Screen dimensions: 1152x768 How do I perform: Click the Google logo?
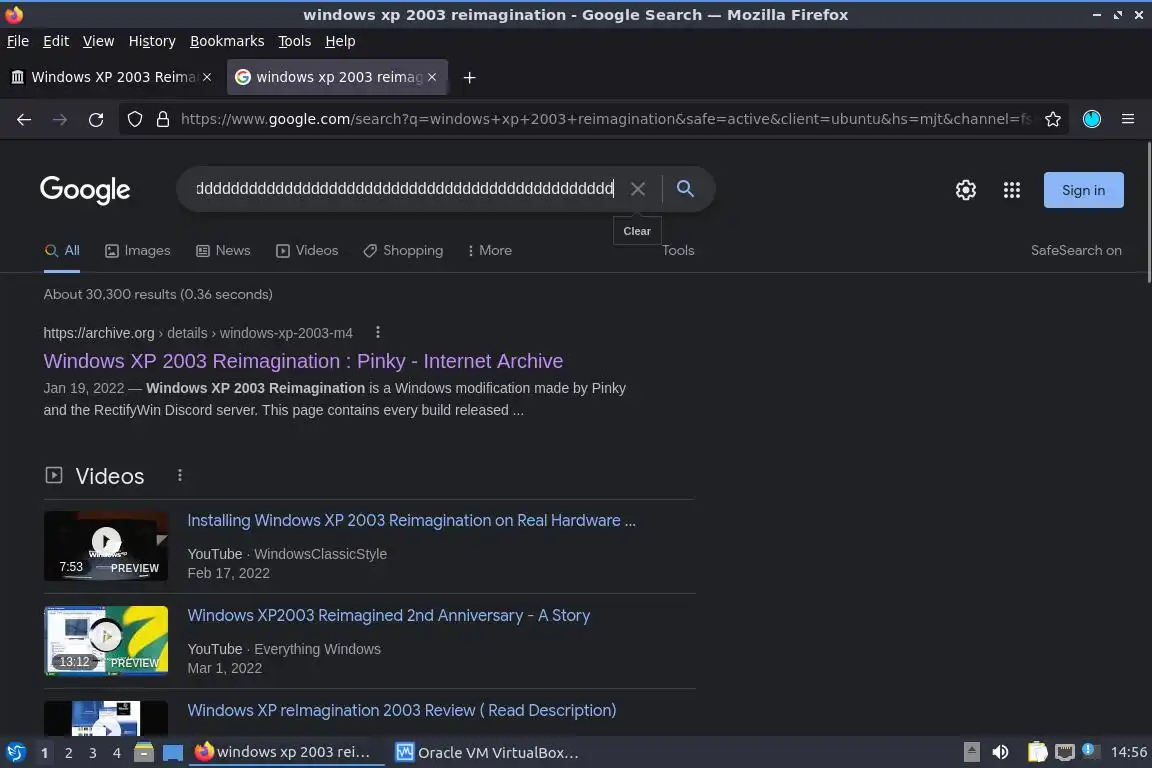(x=85, y=190)
